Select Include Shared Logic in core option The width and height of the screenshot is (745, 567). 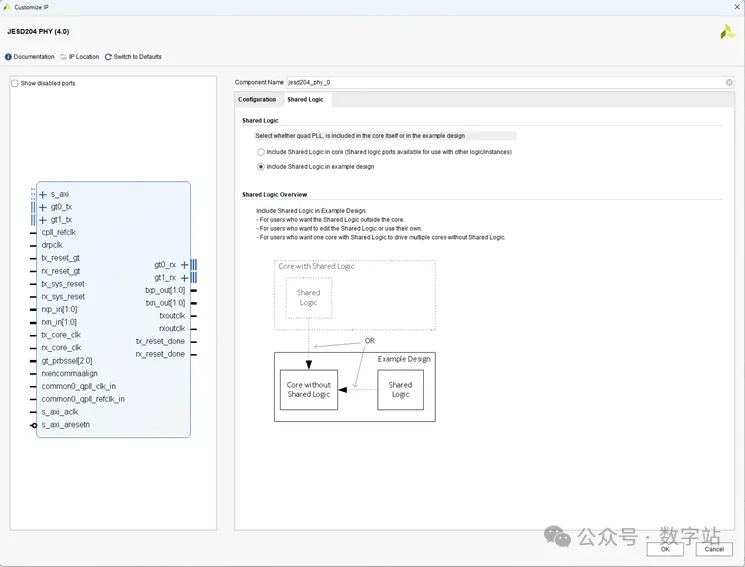pyautogui.click(x=261, y=152)
